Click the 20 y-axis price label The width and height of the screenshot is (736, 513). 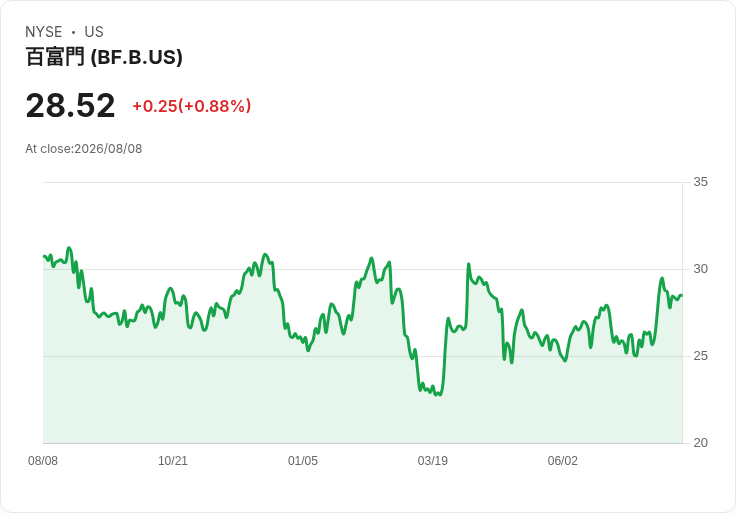[x=700, y=443]
